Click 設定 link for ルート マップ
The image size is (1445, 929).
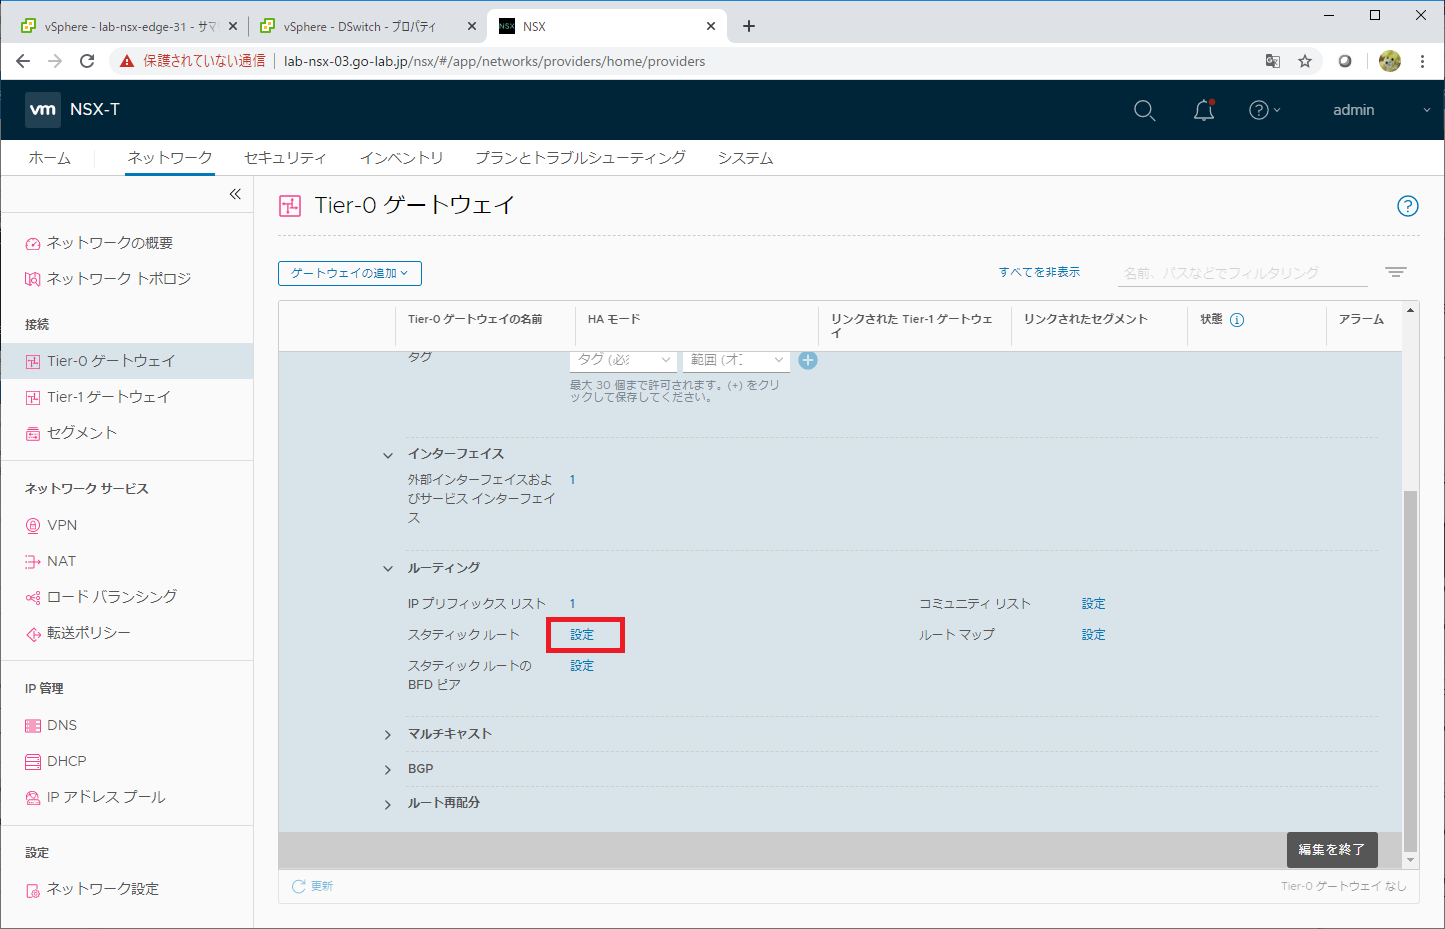1093,635
